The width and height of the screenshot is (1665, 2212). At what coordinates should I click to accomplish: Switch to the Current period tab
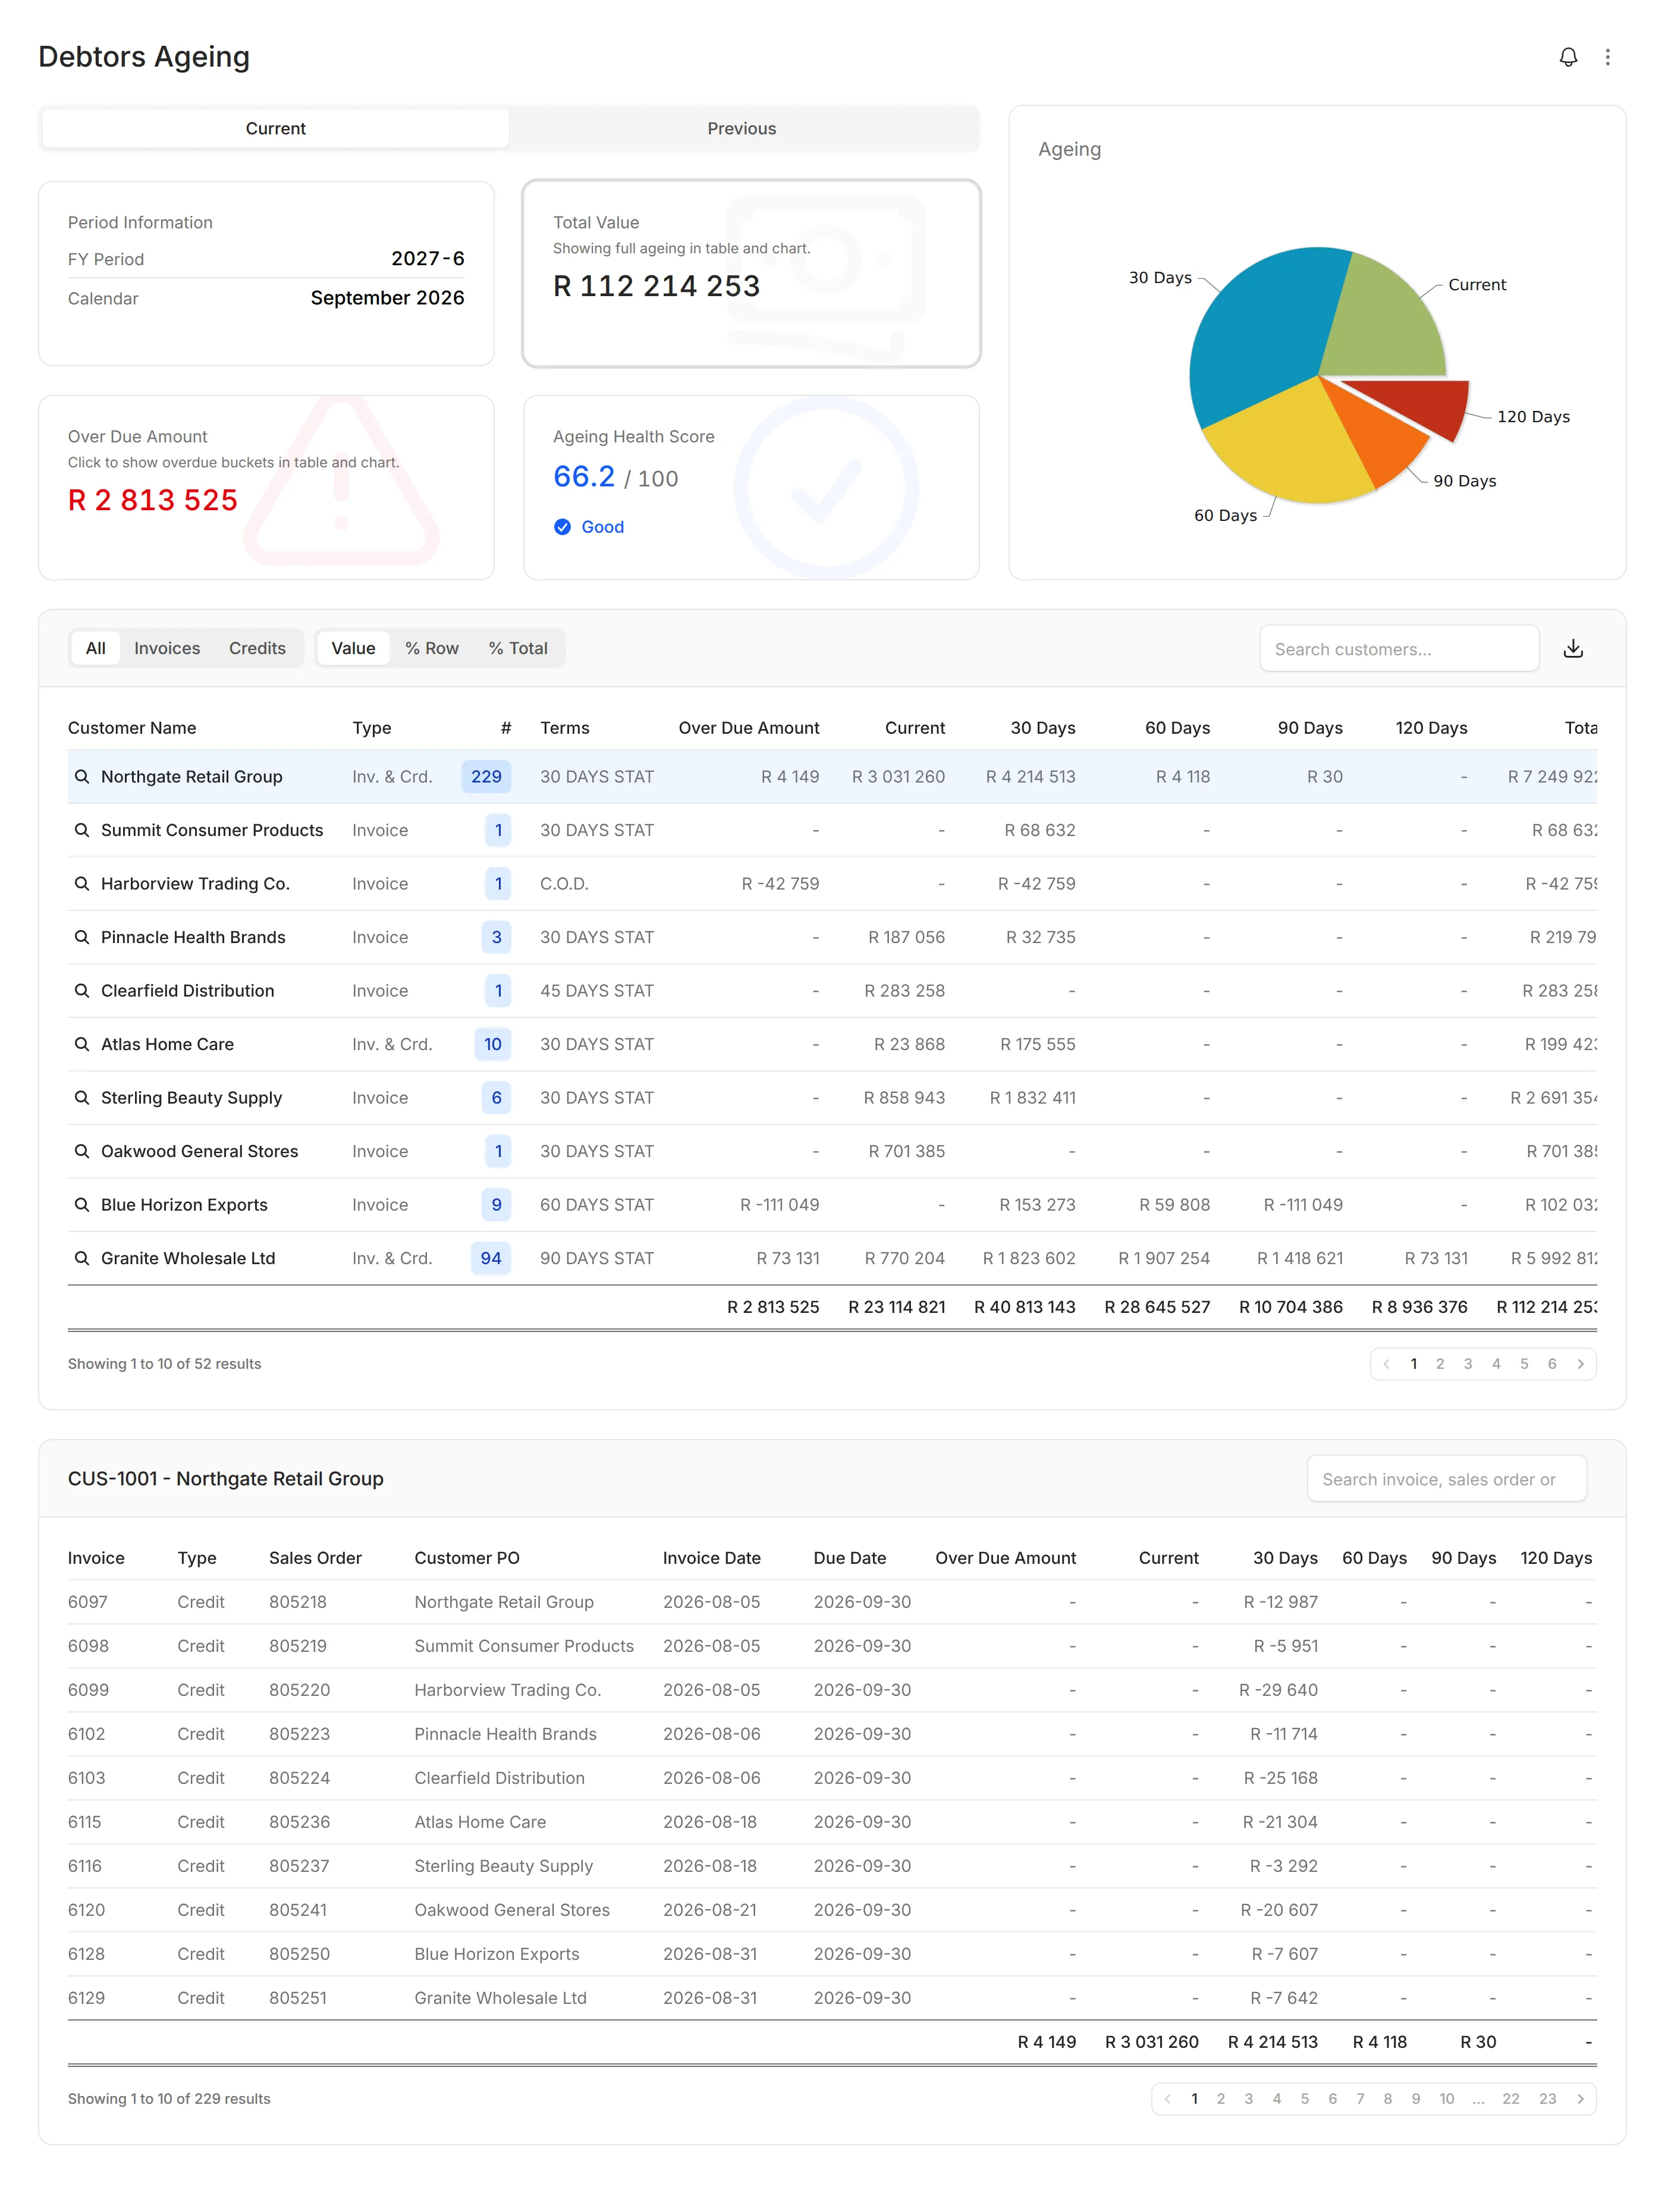[x=276, y=128]
